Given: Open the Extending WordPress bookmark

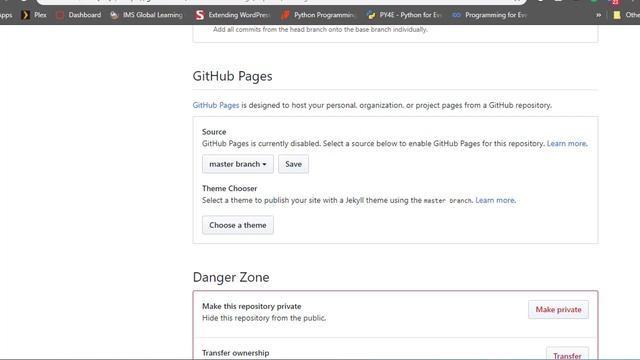Looking at the screenshot, I should [x=232, y=15].
